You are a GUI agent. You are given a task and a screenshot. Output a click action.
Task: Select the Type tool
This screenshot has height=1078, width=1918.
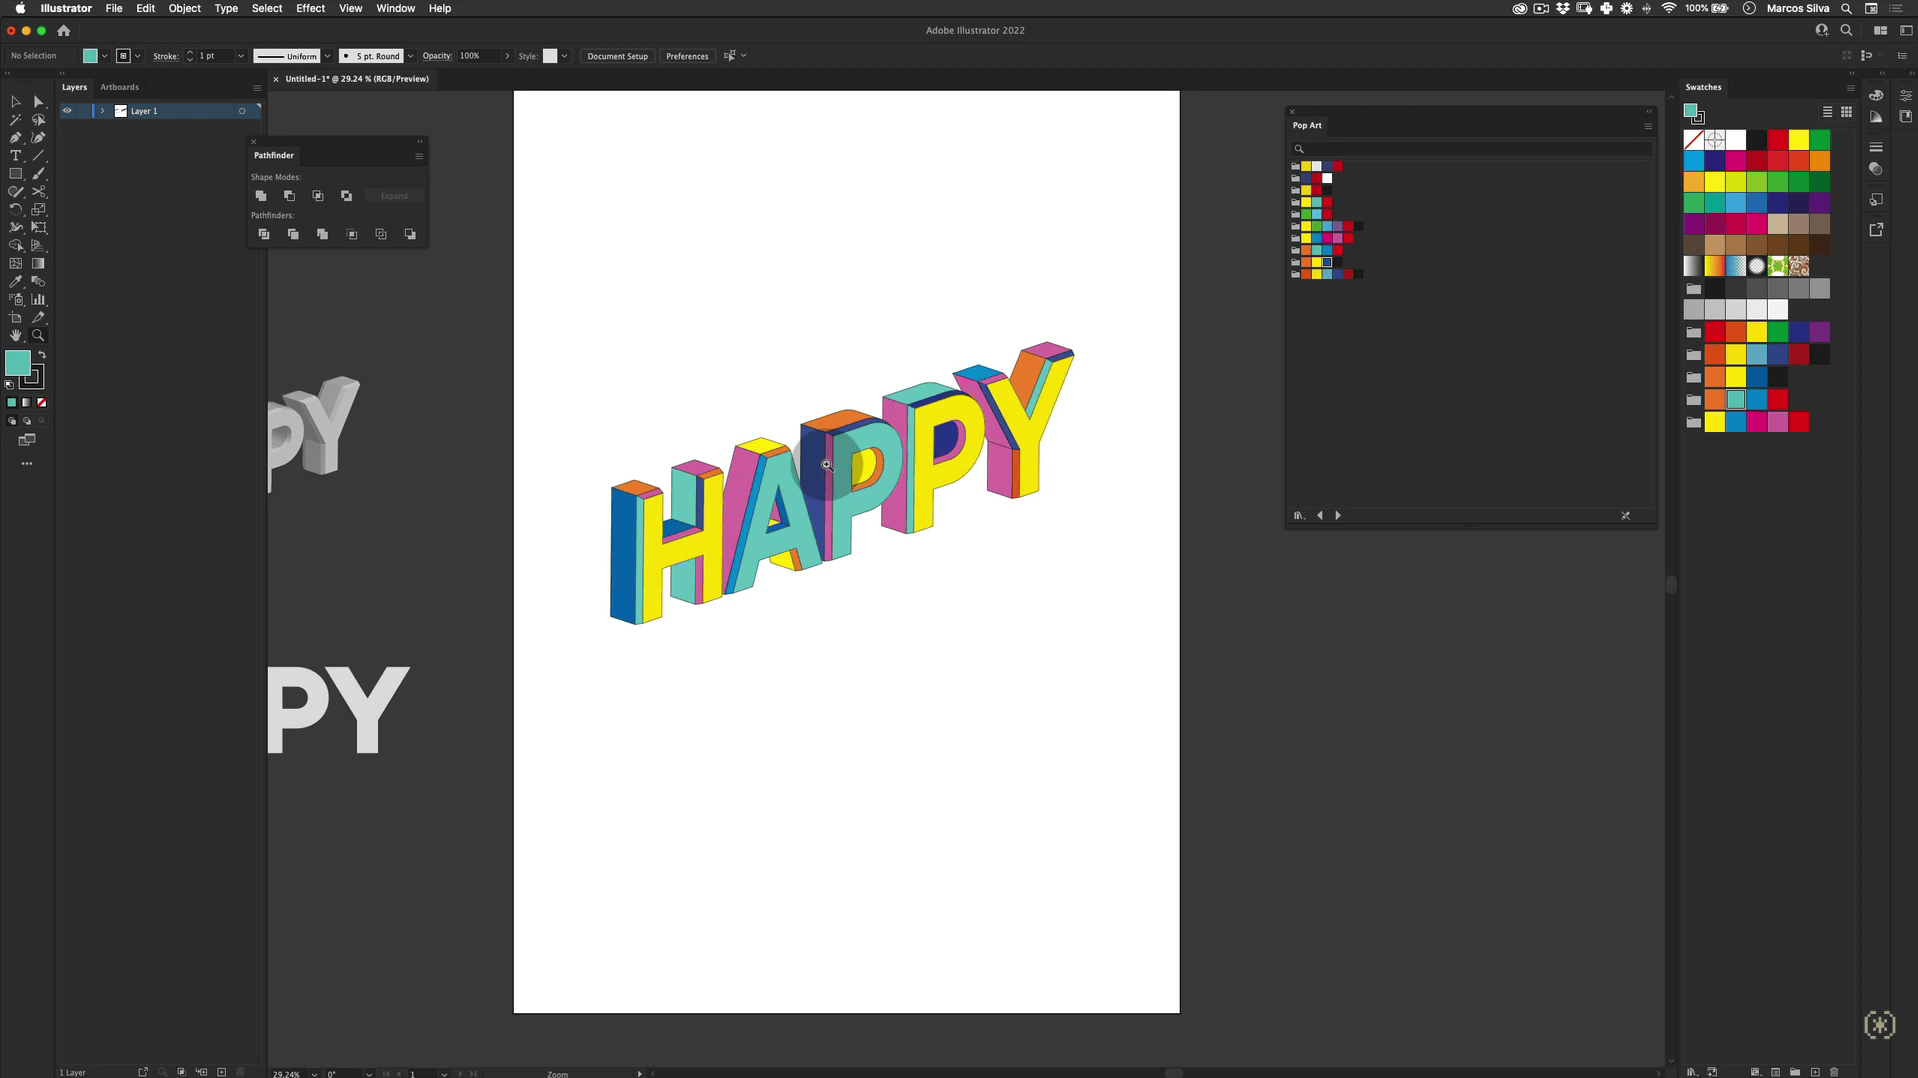15,156
